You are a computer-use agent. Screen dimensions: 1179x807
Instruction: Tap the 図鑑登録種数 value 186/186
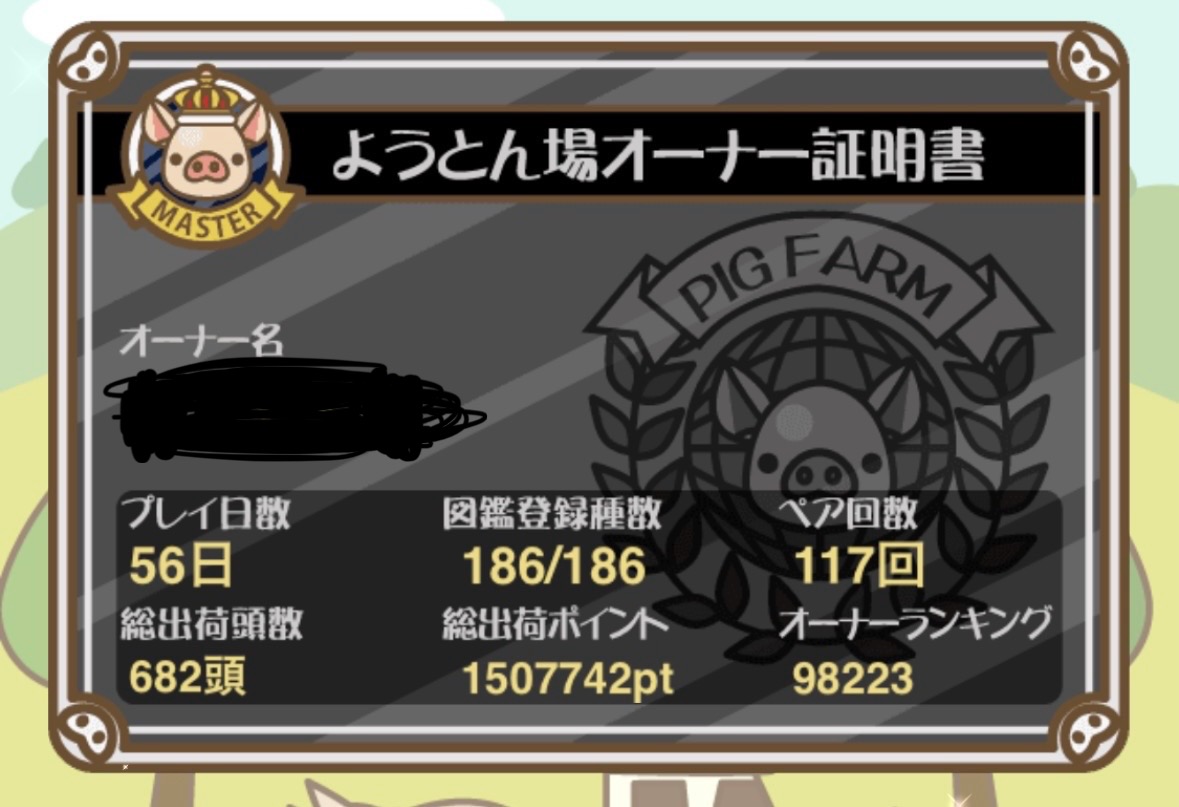554,566
